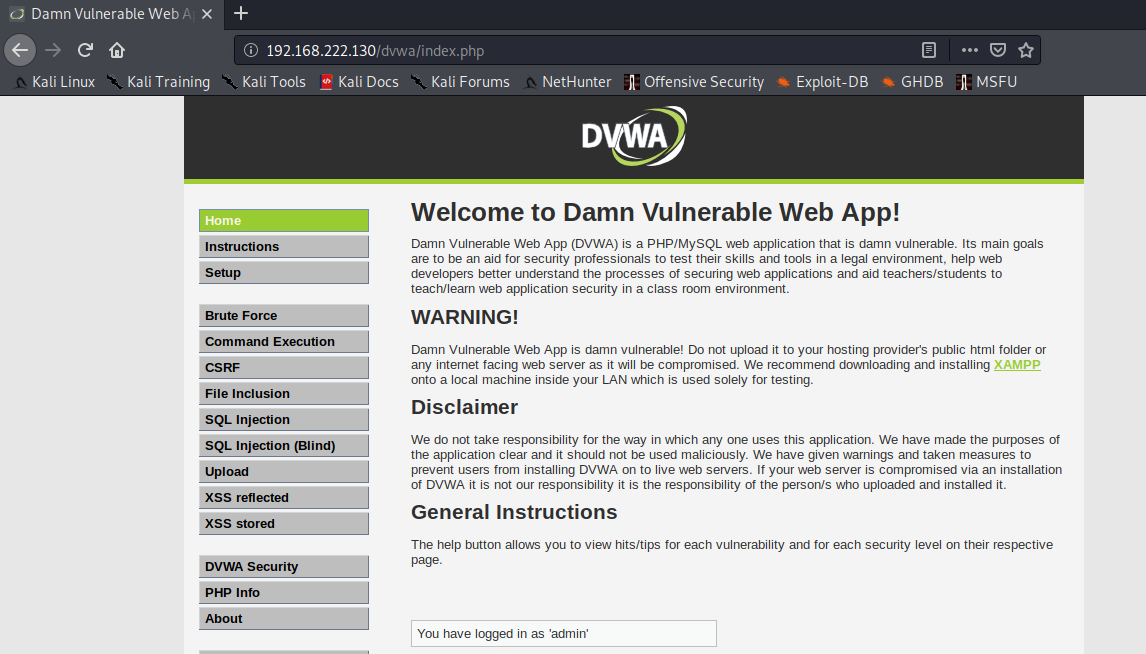Click the Welcome to Damn Vulnerable Web App heading
The width and height of the screenshot is (1146, 654).
[655, 212]
